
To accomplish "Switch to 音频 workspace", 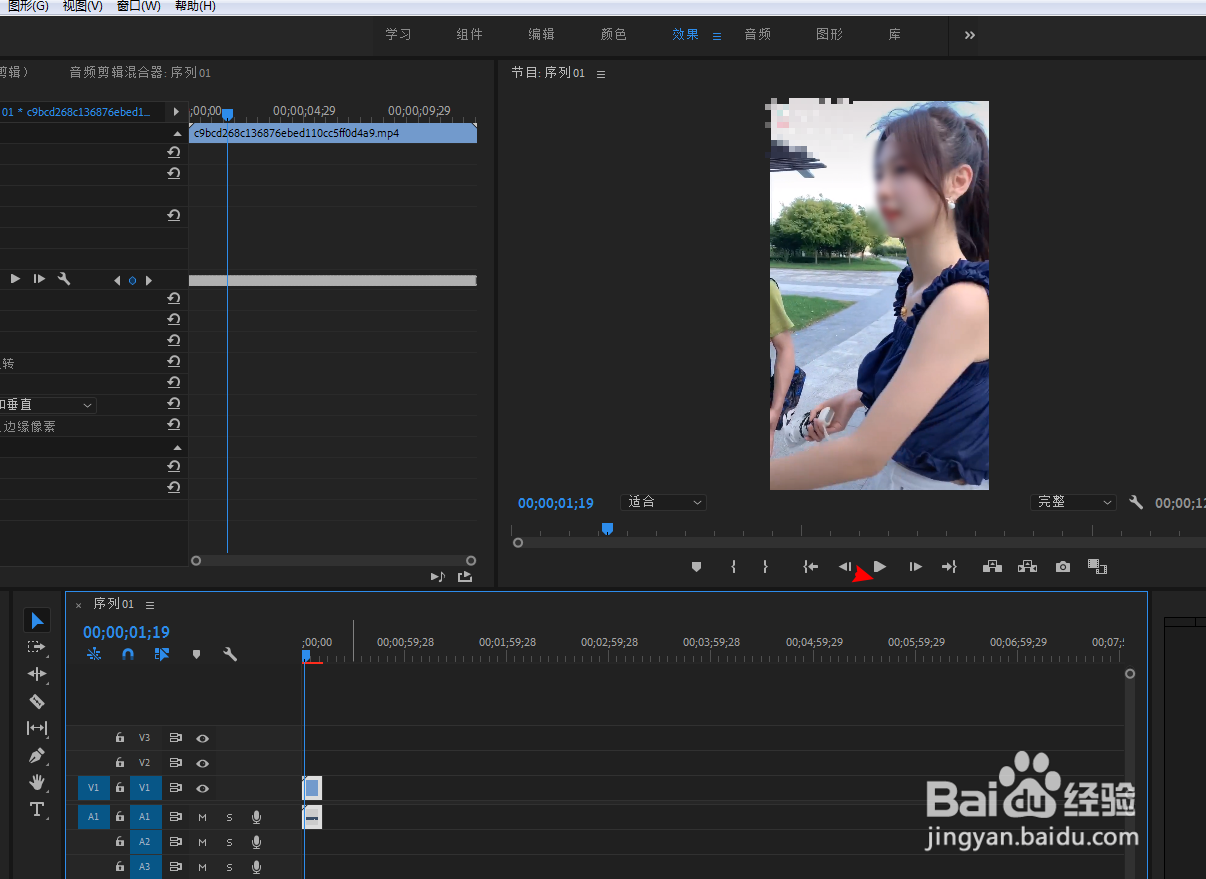I will click(x=757, y=34).
